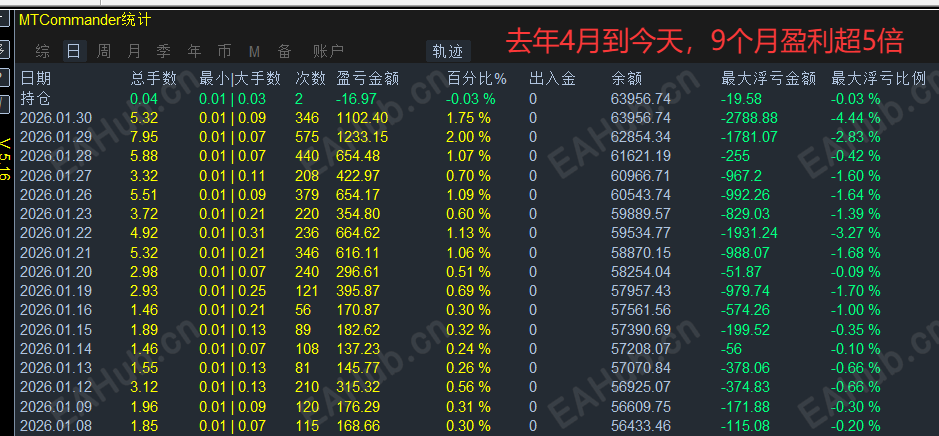Switch to the 季 quarterly tab
This screenshot has height=436, width=939.
click(x=163, y=52)
